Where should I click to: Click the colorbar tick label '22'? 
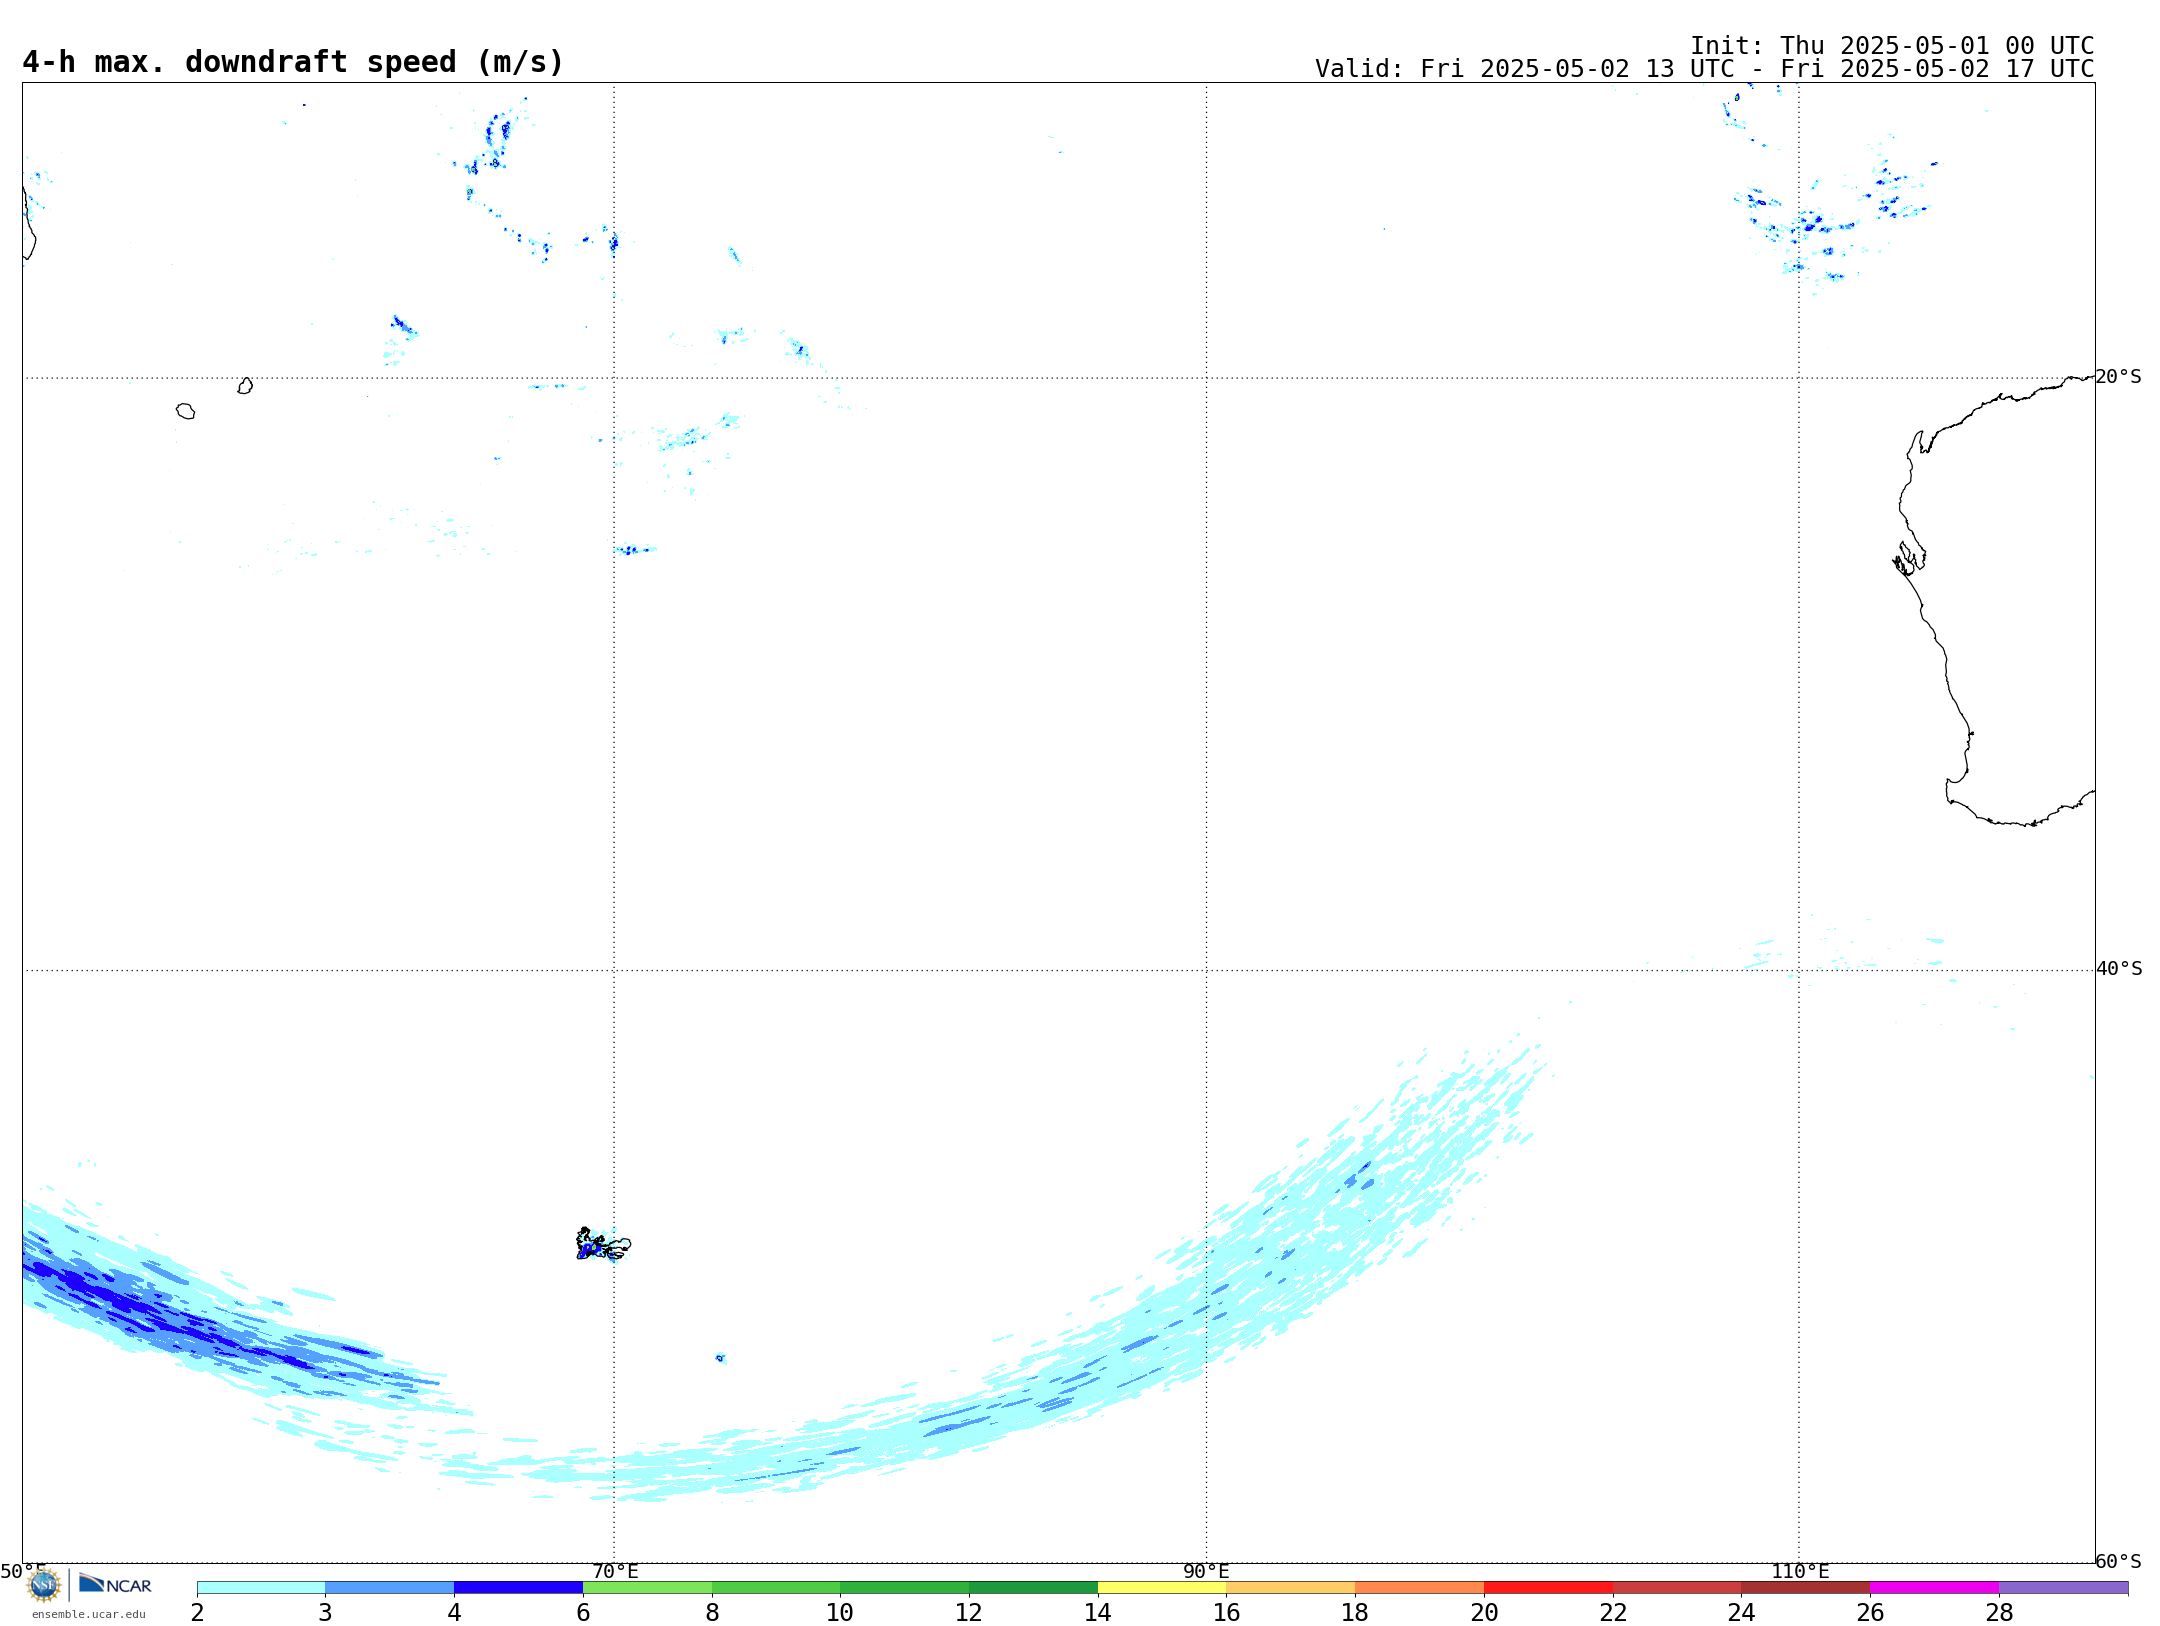1613,1612
